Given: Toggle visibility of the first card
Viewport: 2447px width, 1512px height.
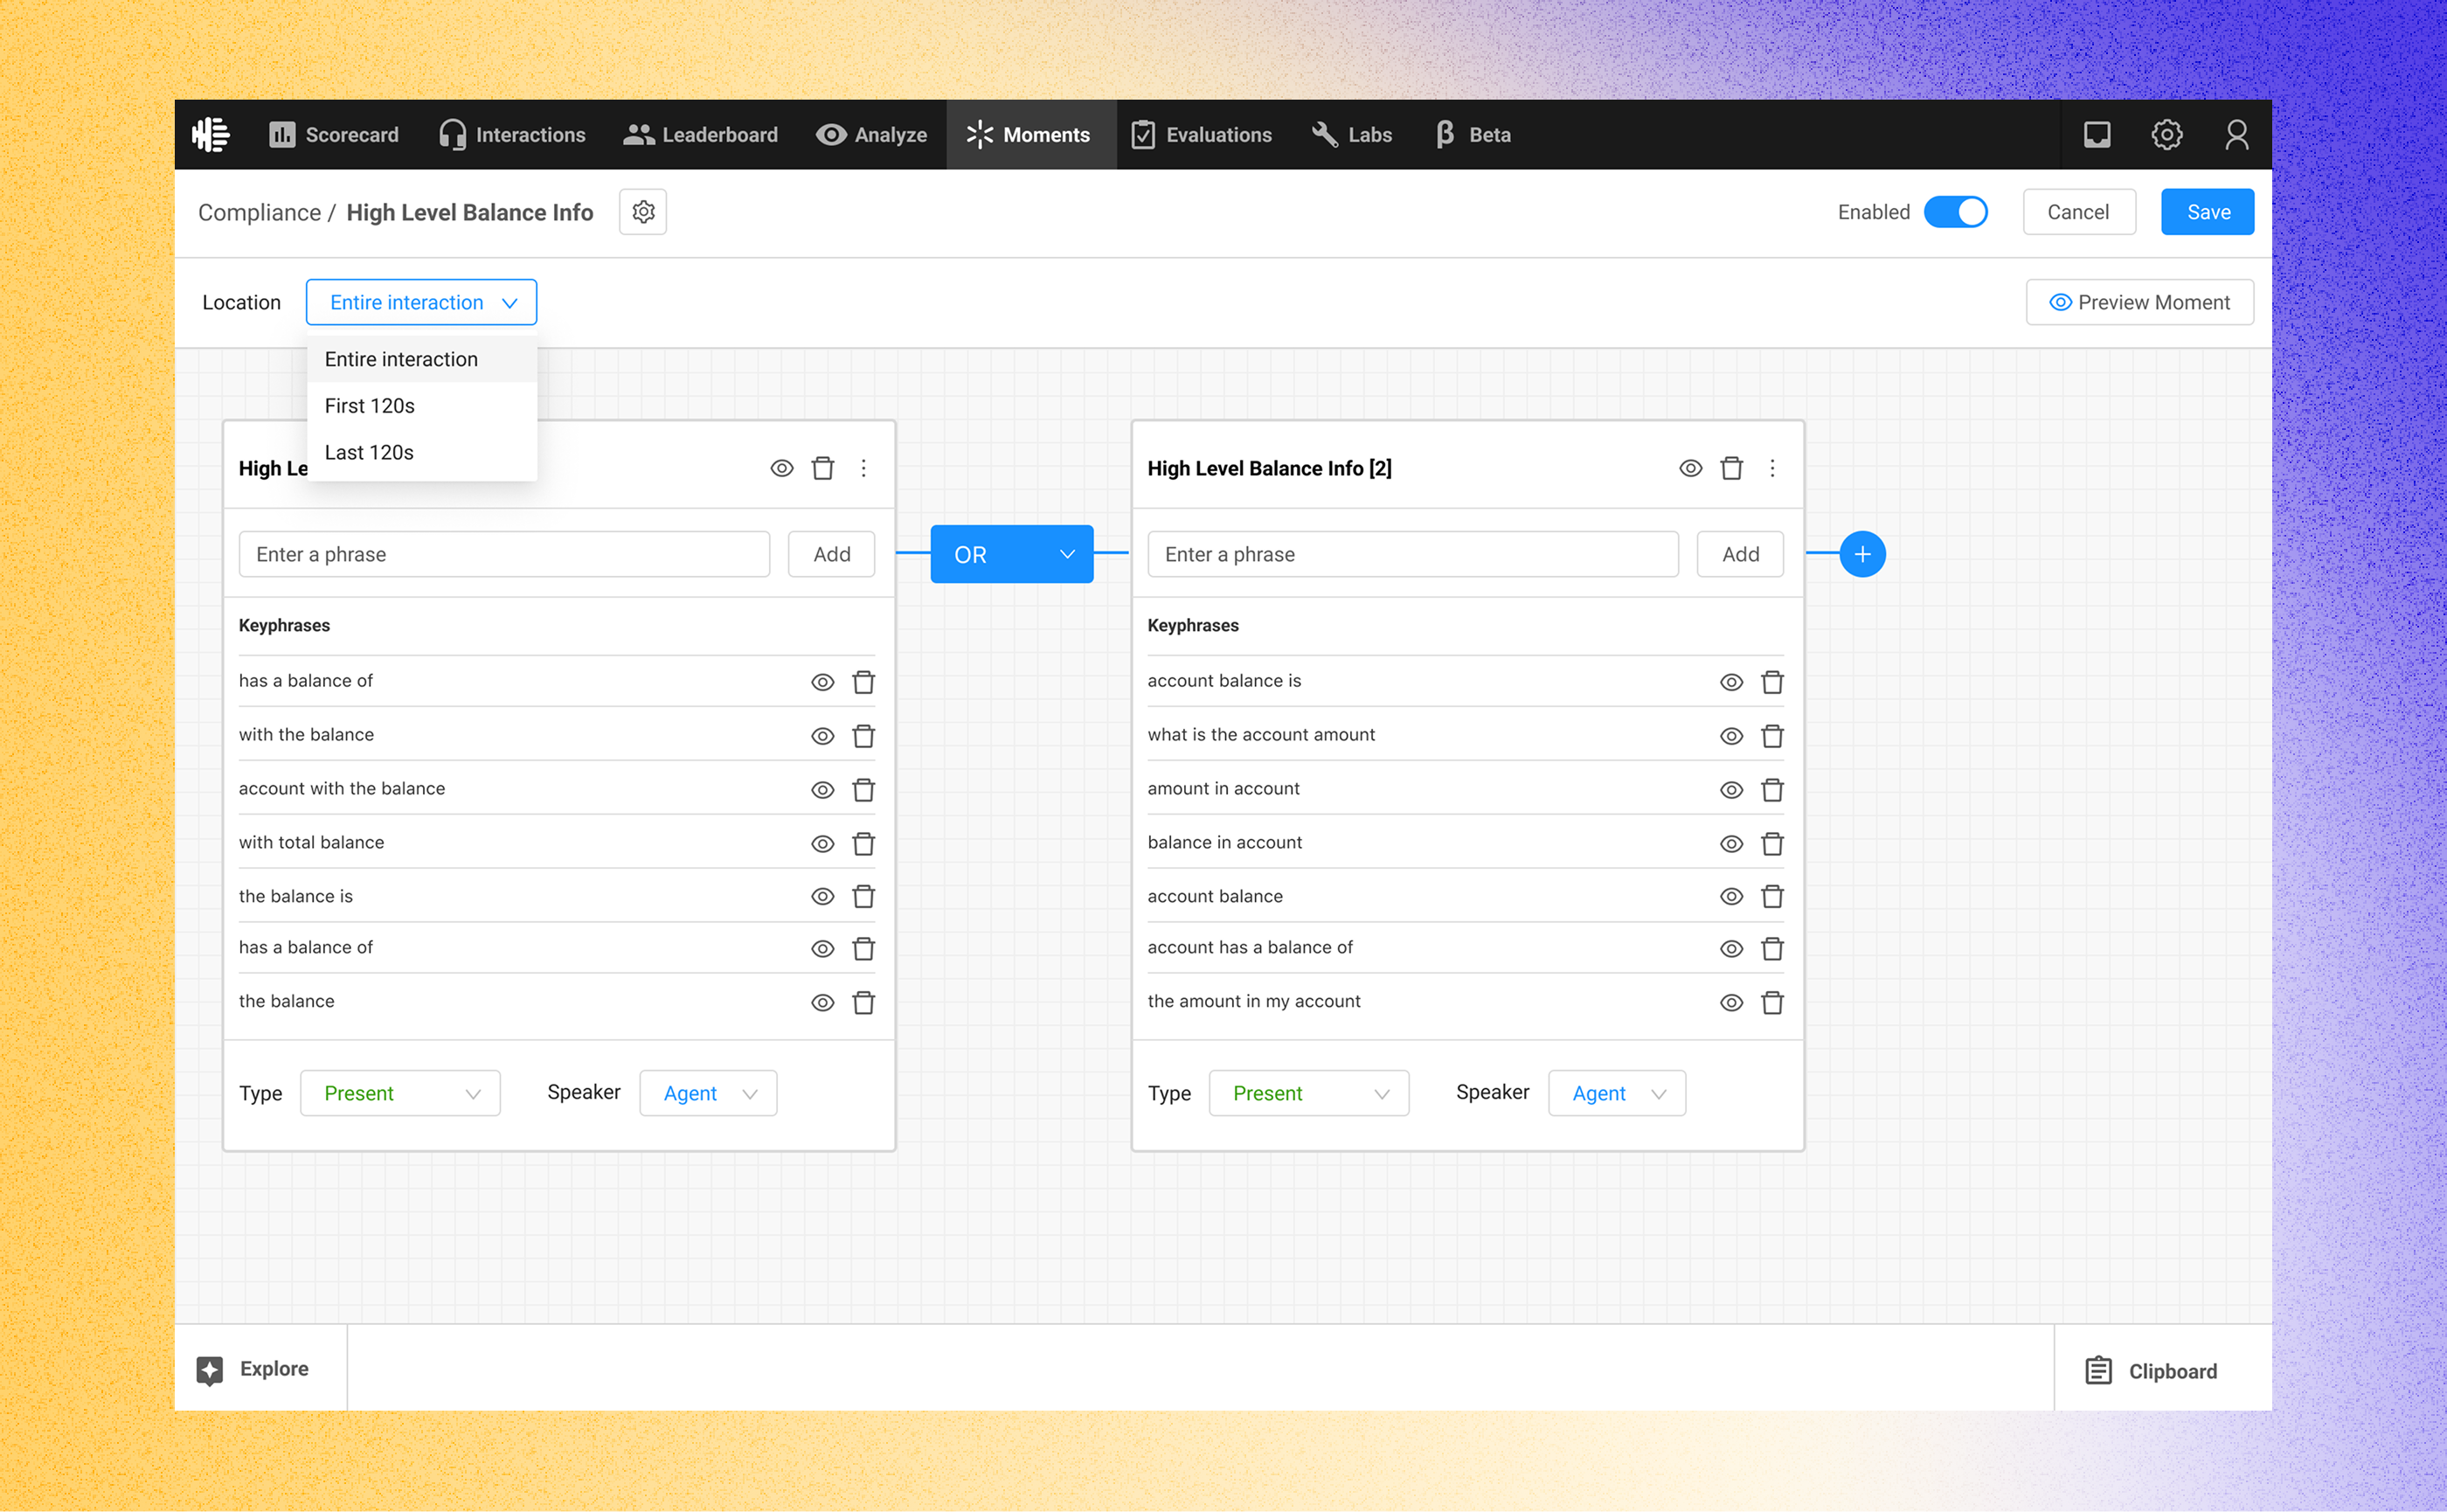Looking at the screenshot, I should tap(781, 468).
